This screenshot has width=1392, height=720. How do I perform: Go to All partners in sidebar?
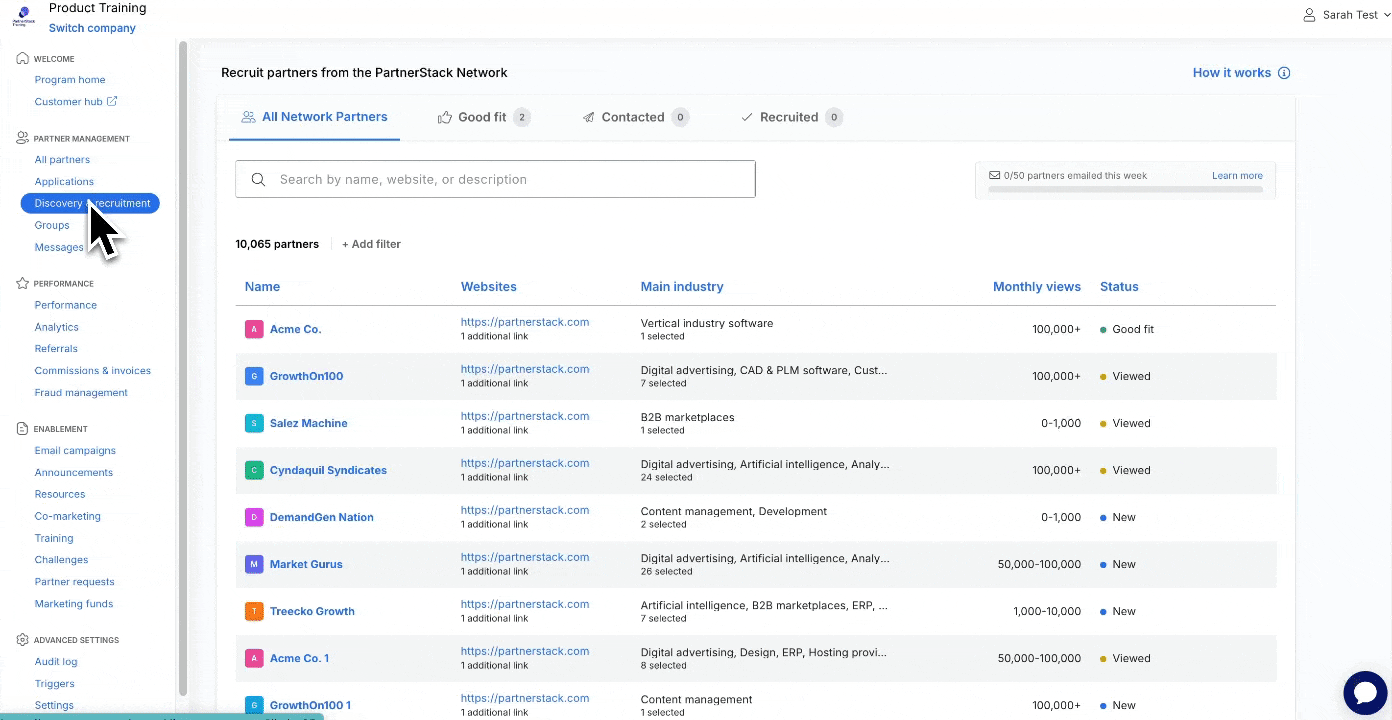(x=62, y=160)
